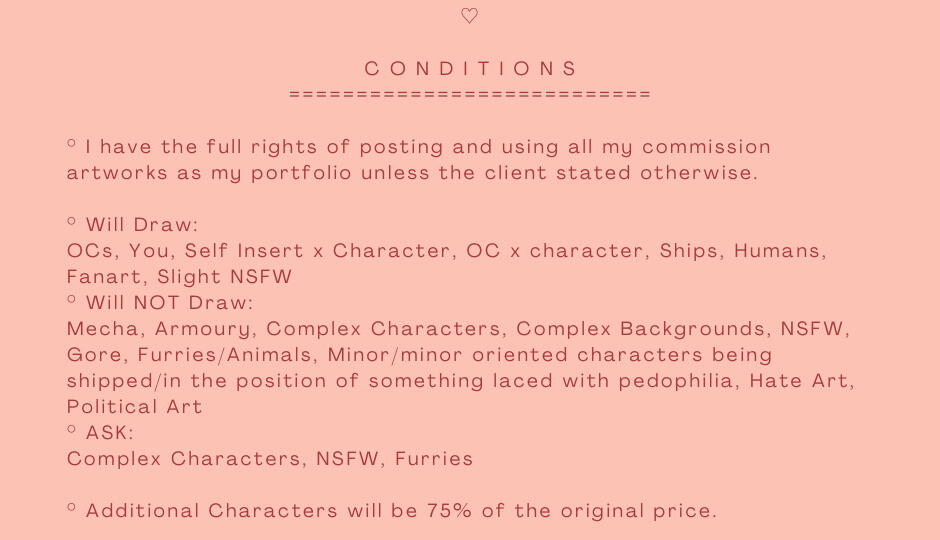Screen dimensions: 940x540
Task: Click the bullet before "Additional Characters"
Action: click(x=72, y=508)
